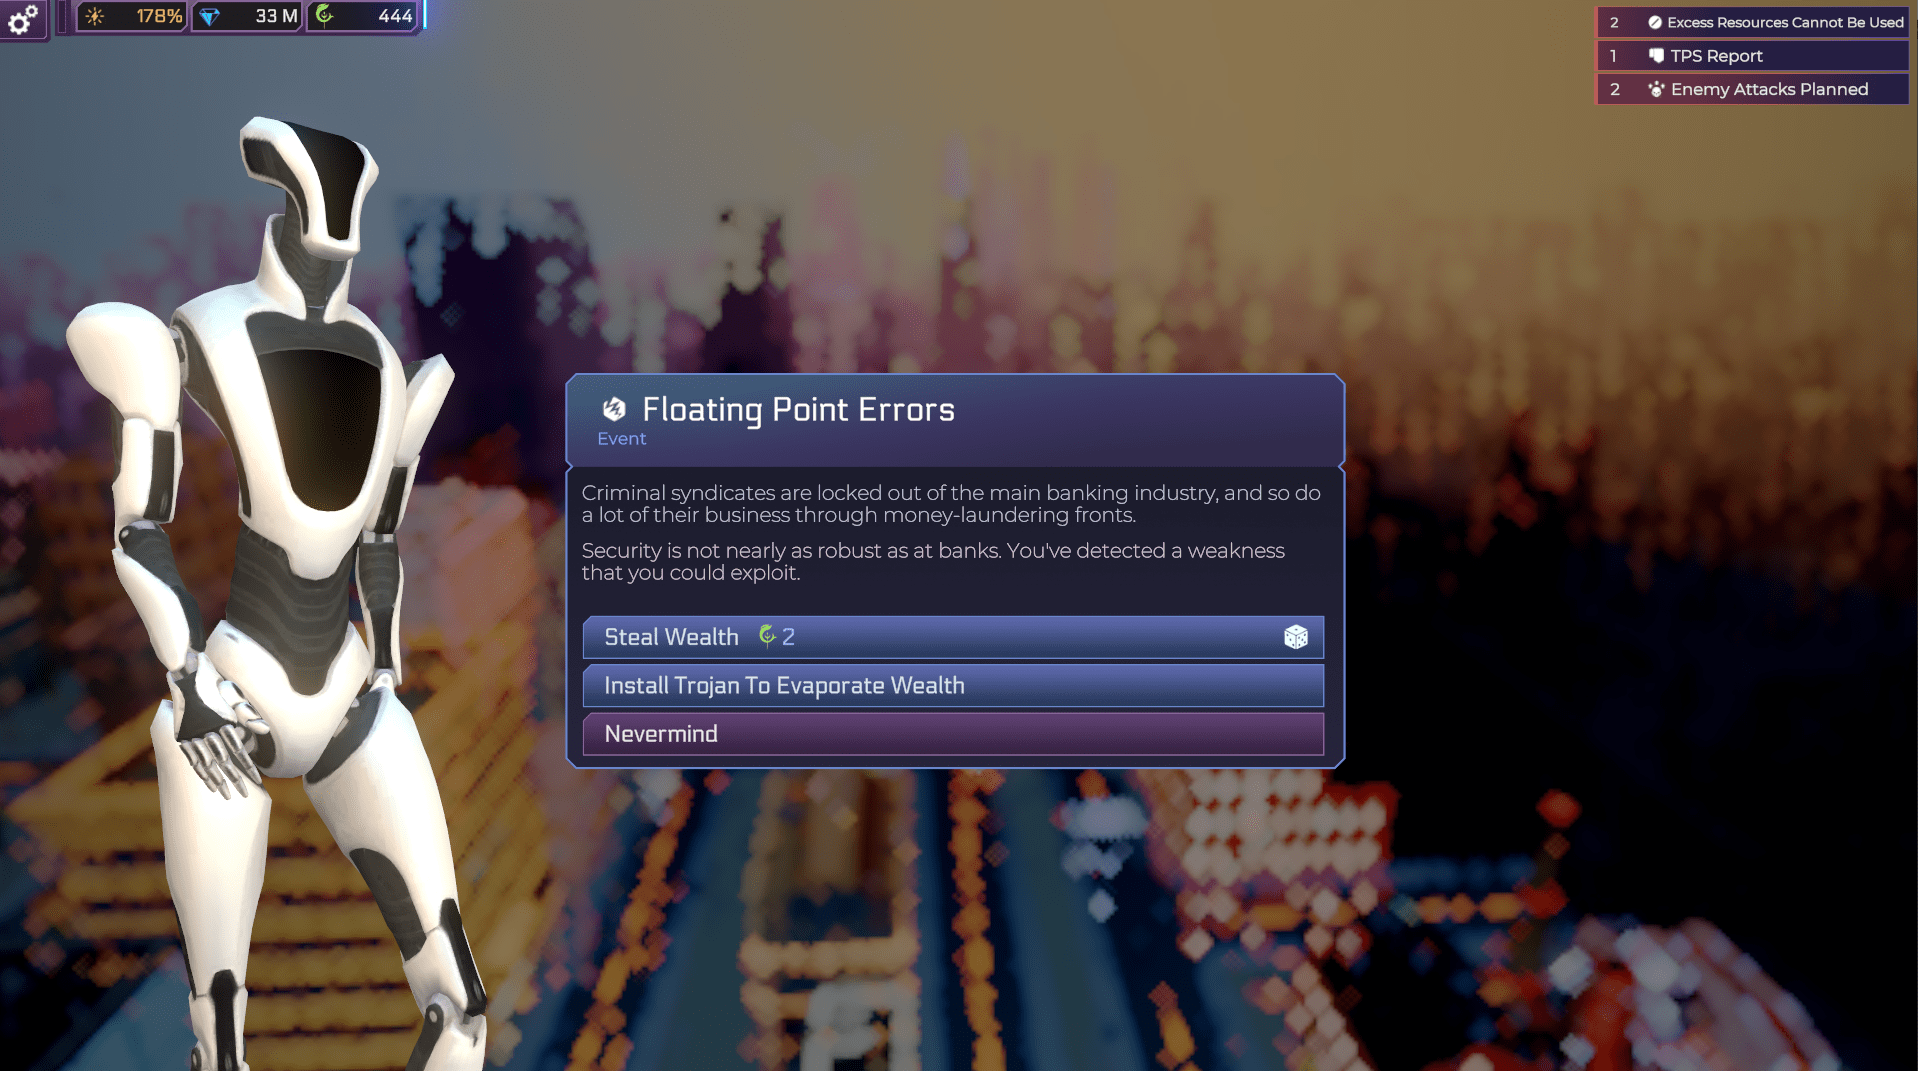
Task: Click the 33 M wealth readout
Action: point(276,16)
